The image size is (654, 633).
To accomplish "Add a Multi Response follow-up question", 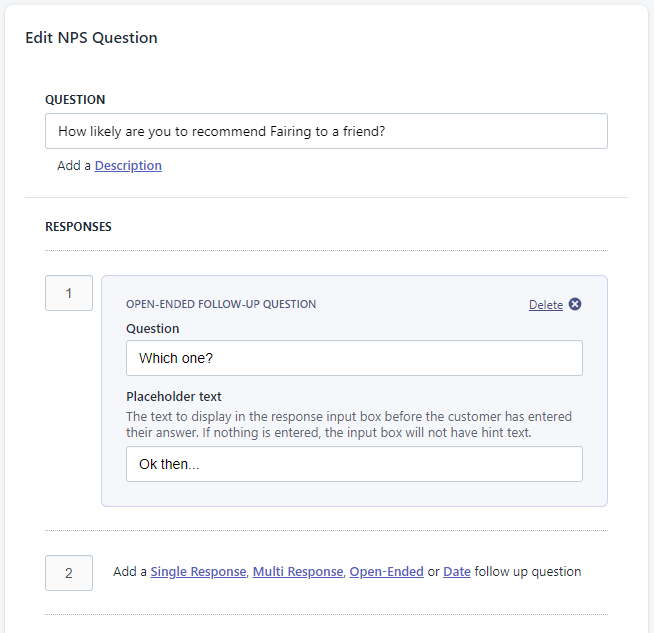I will coord(297,572).
